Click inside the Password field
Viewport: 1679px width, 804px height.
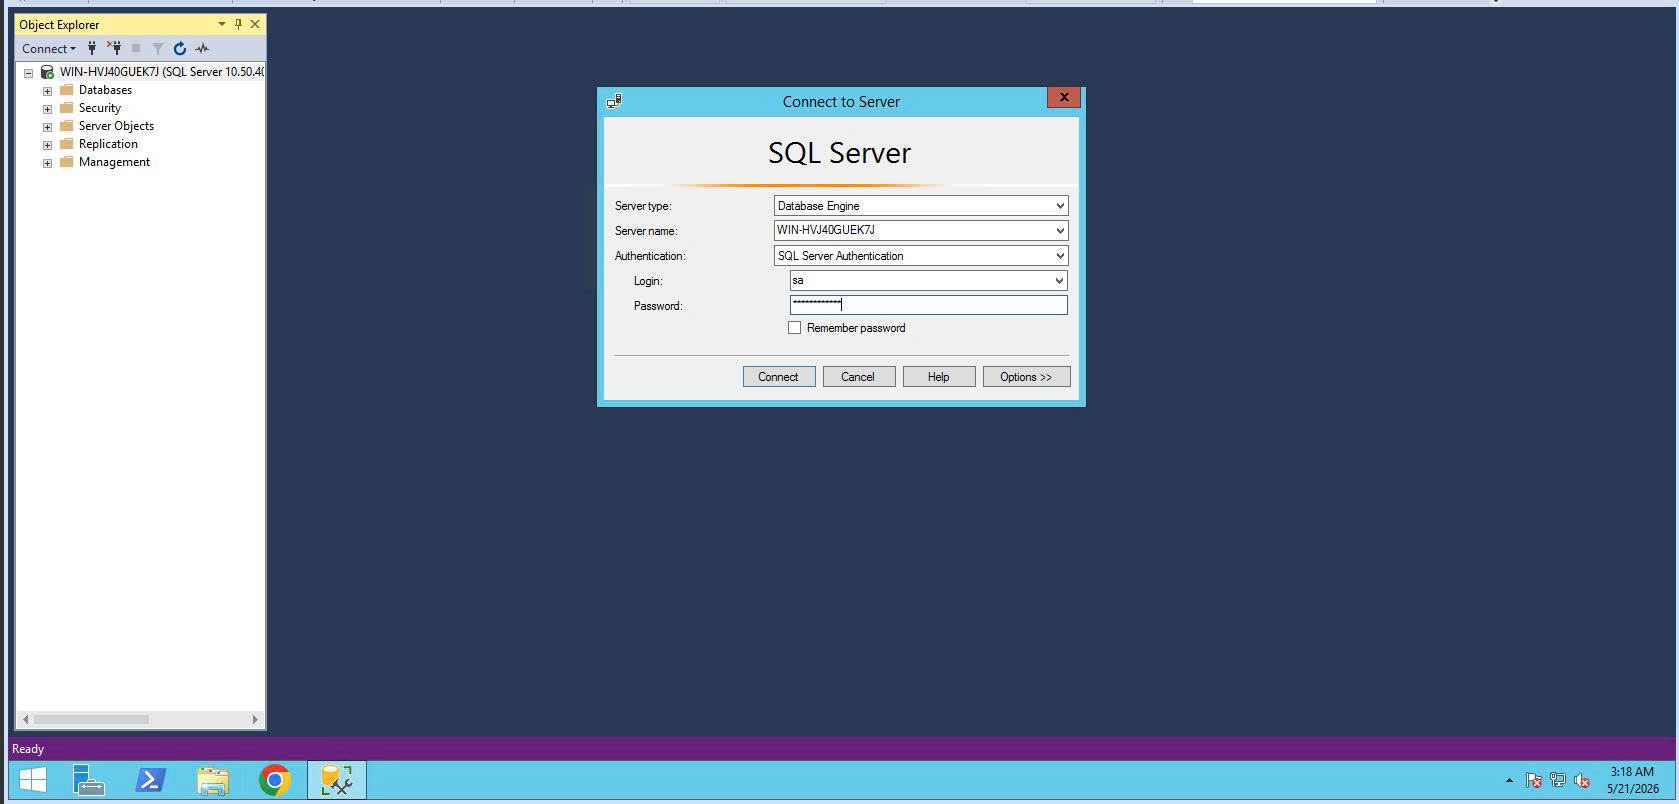[928, 305]
